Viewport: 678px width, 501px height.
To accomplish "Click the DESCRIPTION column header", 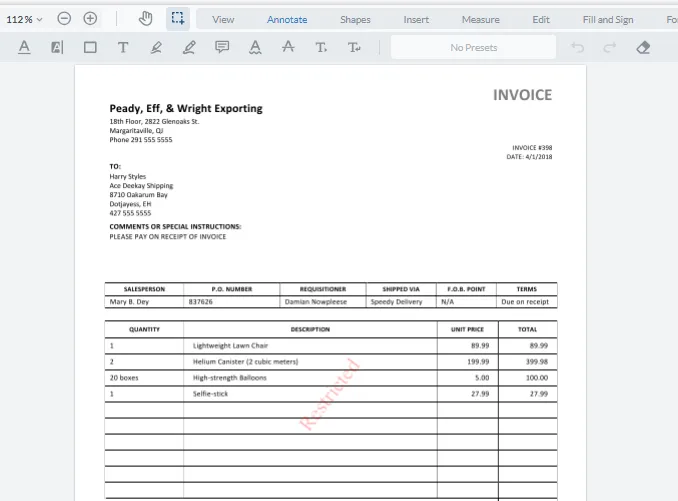I will (x=310, y=329).
